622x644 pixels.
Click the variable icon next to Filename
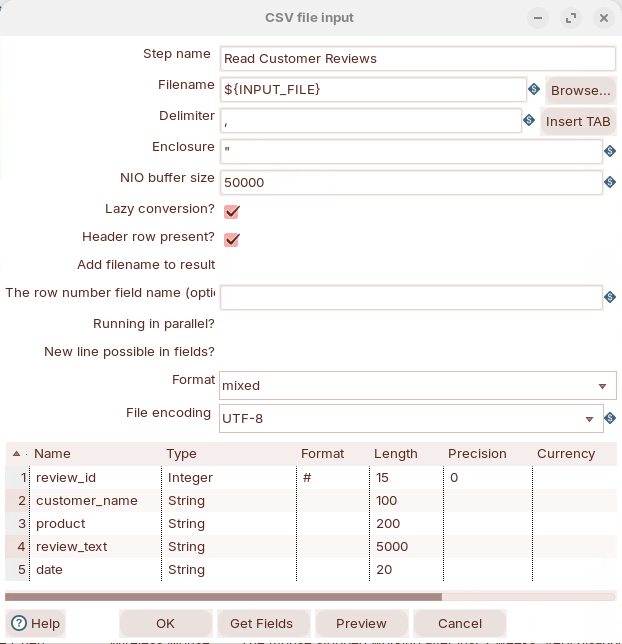pyautogui.click(x=534, y=90)
